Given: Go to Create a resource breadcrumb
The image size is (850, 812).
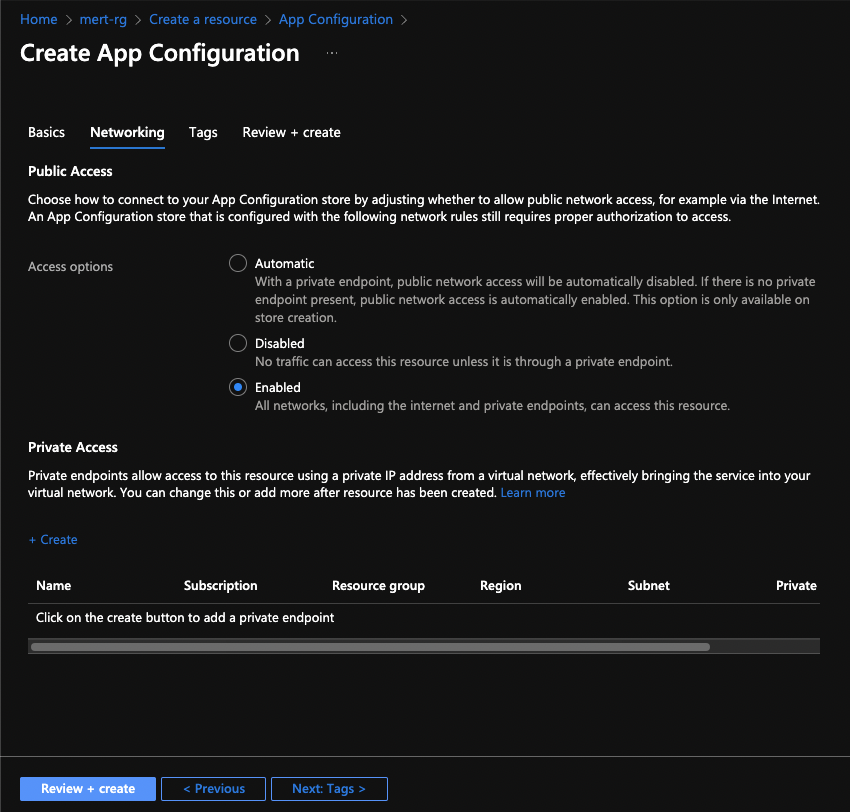Looking at the screenshot, I should [203, 19].
